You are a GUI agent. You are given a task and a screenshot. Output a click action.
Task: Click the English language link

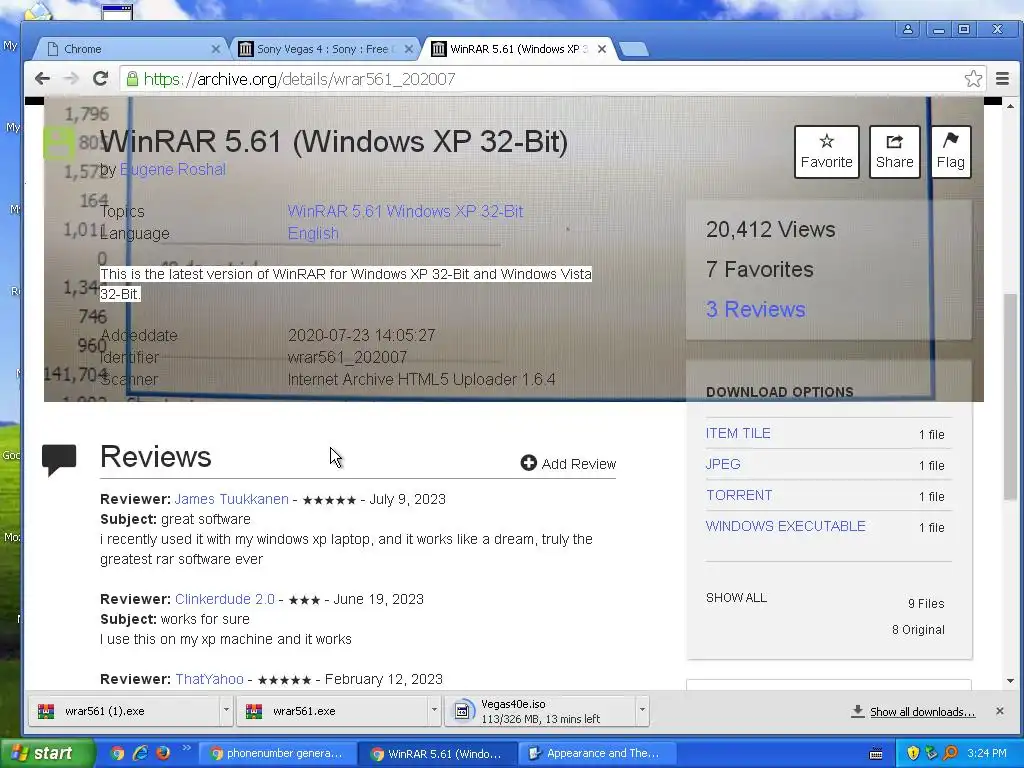[x=313, y=233]
